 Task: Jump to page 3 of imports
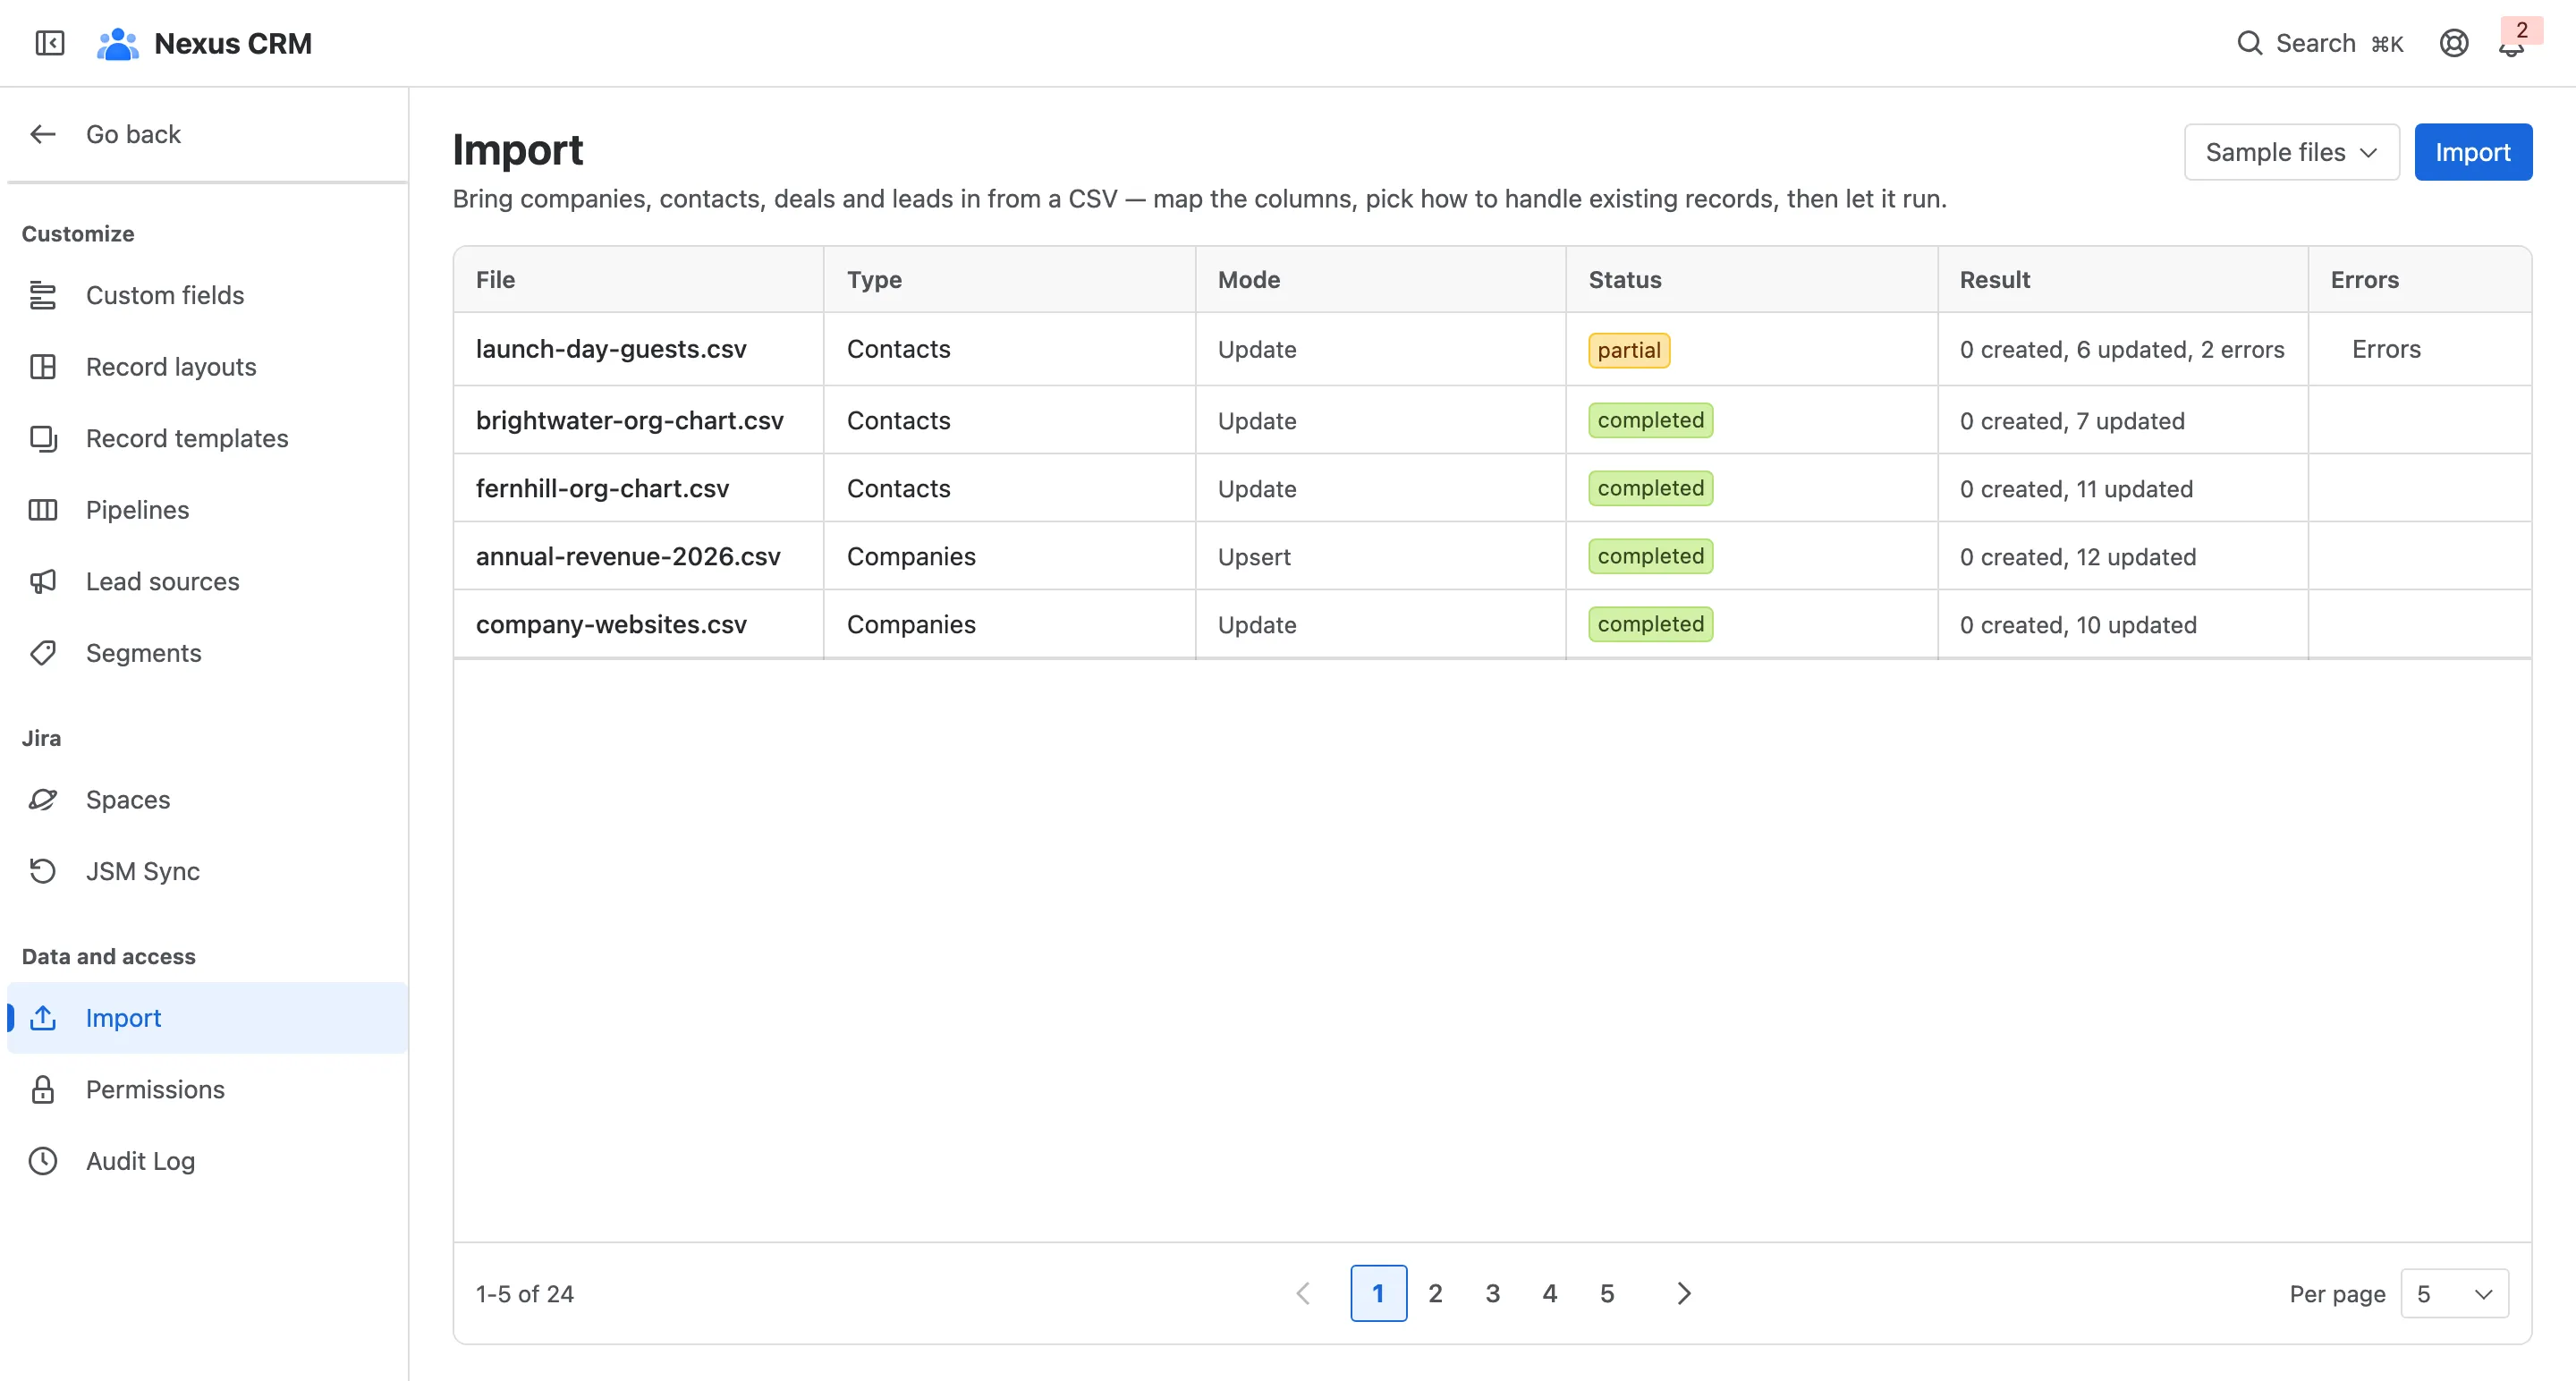[x=1492, y=1294]
